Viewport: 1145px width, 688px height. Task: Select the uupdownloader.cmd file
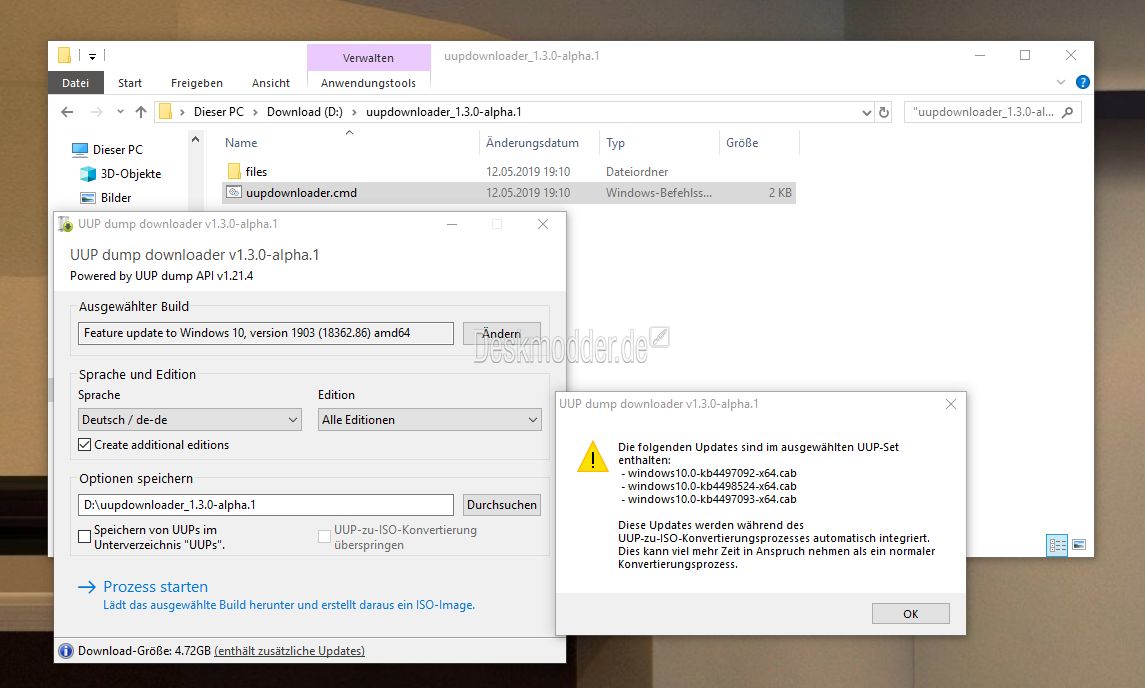point(508,193)
